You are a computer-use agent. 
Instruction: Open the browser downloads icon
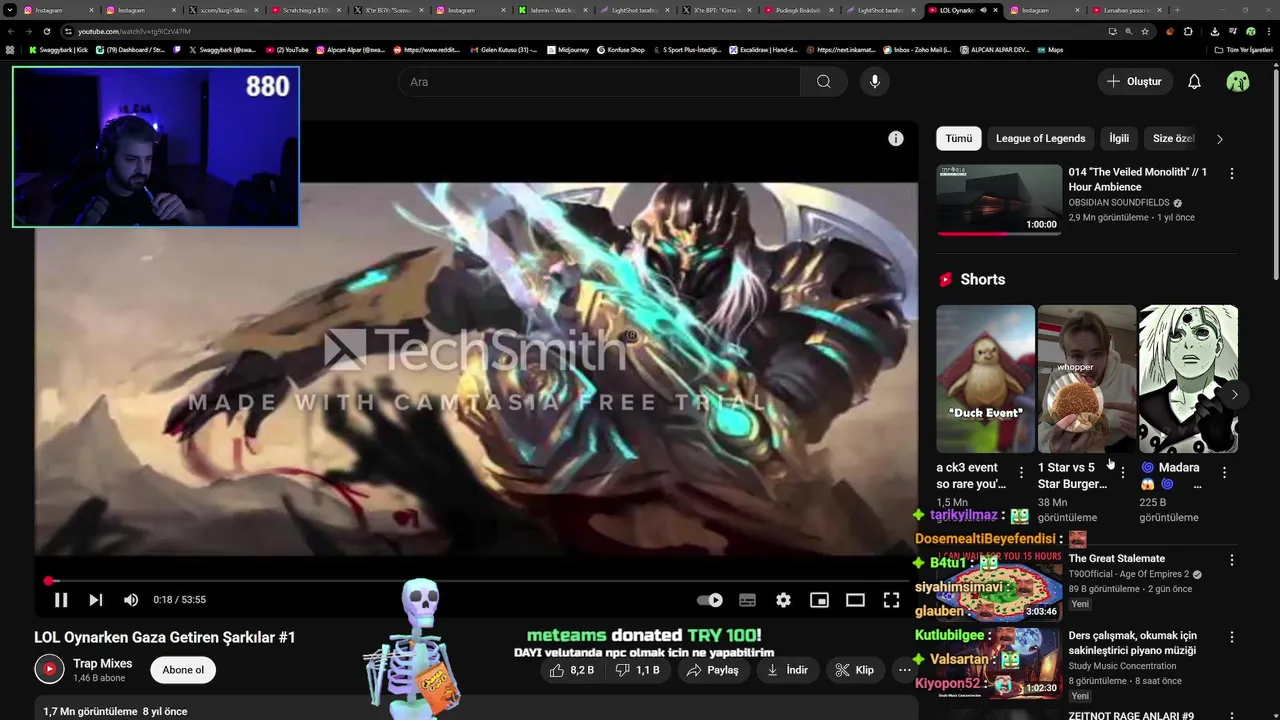[x=1214, y=31]
